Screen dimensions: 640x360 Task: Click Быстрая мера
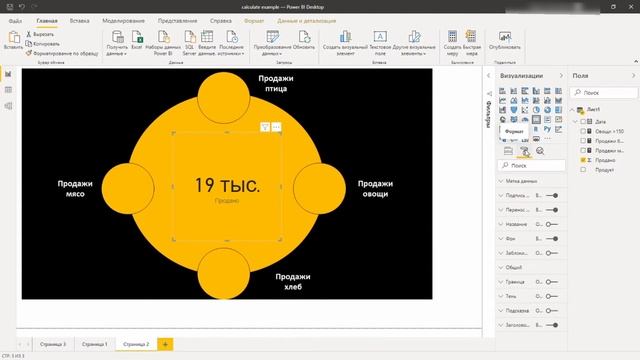472,43
